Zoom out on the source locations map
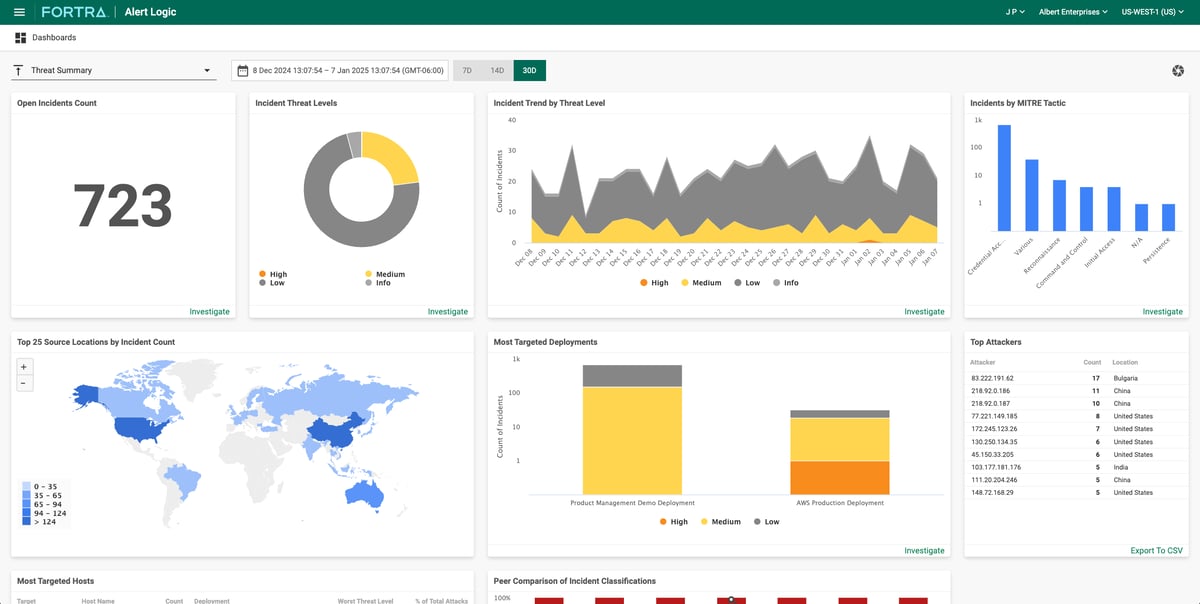The width and height of the screenshot is (1200, 604). [24, 382]
